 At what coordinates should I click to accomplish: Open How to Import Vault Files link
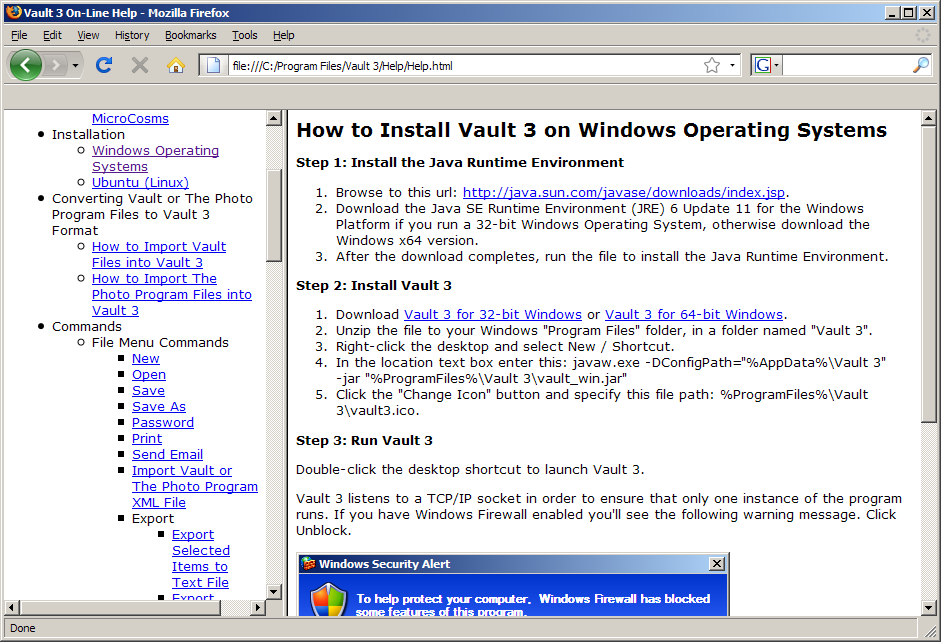[158, 254]
